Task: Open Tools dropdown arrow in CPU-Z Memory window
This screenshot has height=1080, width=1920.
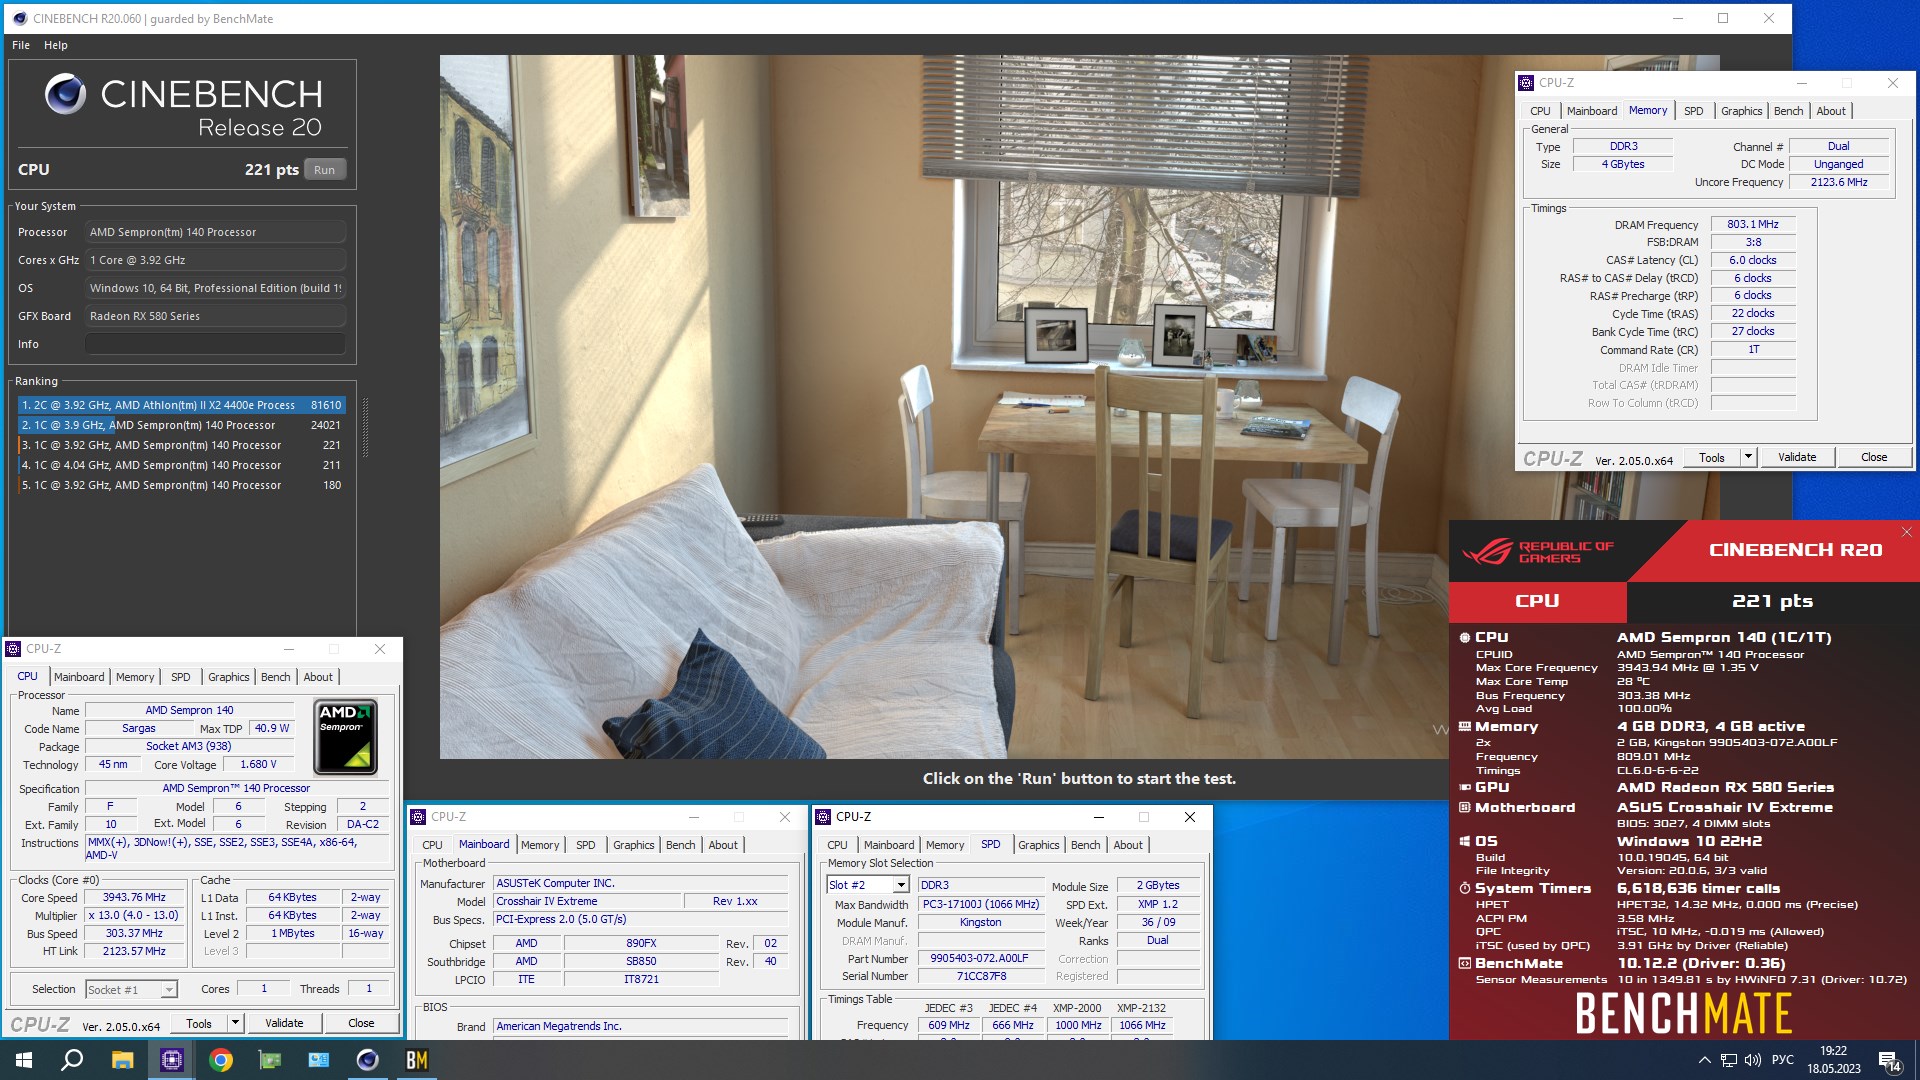Action: click(1748, 457)
